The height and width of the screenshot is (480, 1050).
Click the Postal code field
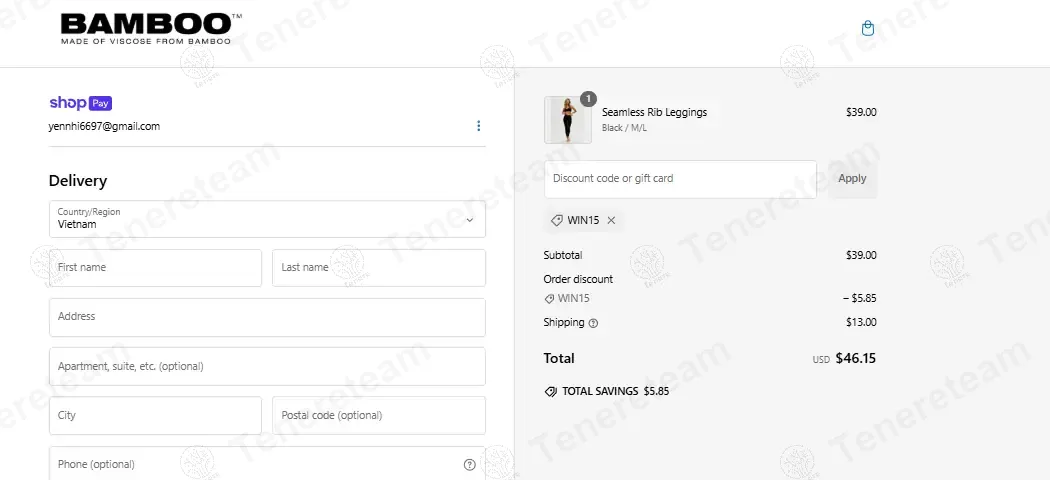(x=378, y=416)
